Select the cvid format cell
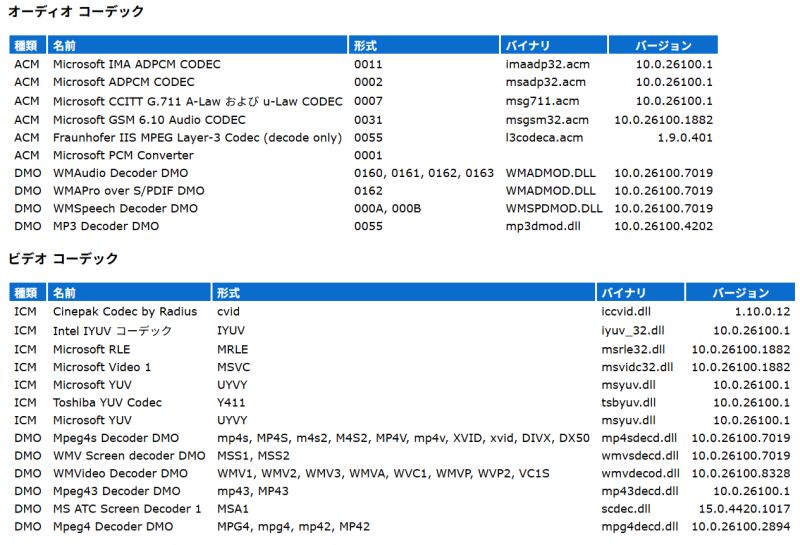The height and width of the screenshot is (545, 800). coord(228,311)
